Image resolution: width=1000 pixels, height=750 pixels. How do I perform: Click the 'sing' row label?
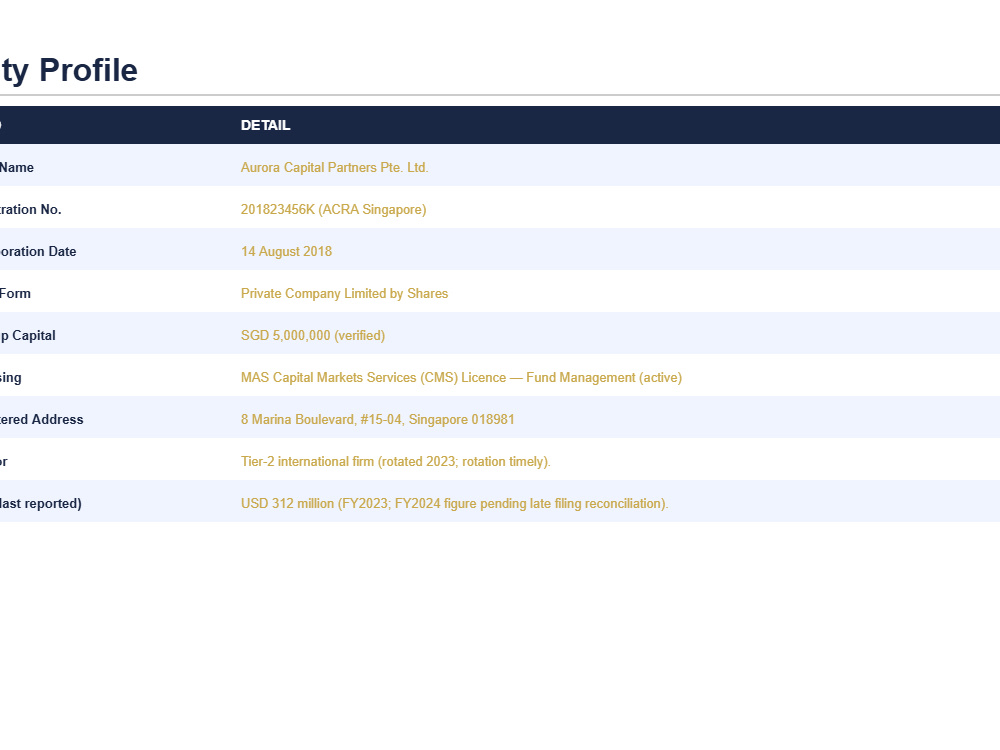click(11, 378)
